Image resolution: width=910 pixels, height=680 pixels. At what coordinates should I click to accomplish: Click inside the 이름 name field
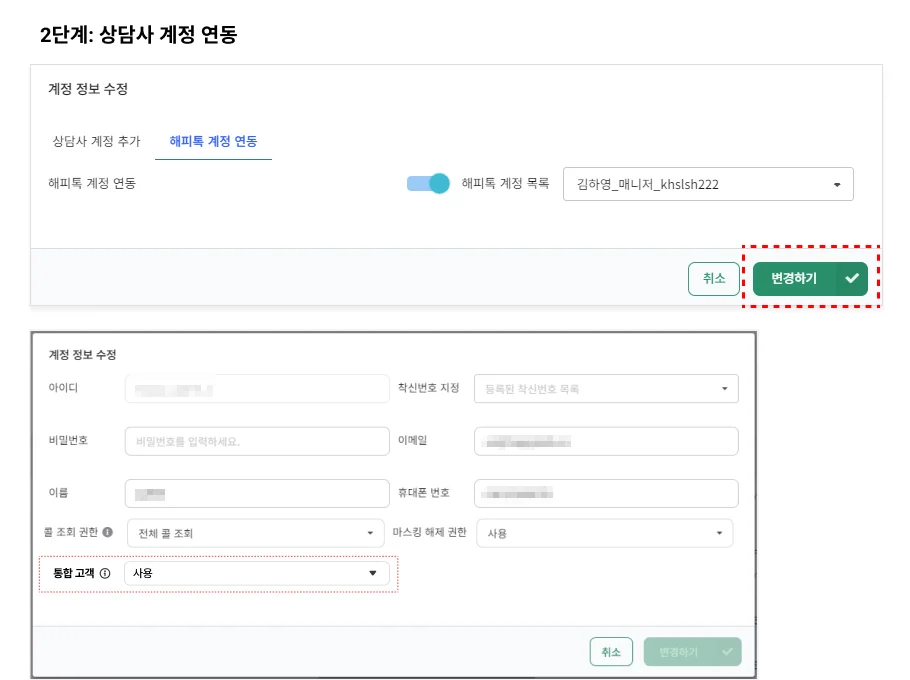255,493
